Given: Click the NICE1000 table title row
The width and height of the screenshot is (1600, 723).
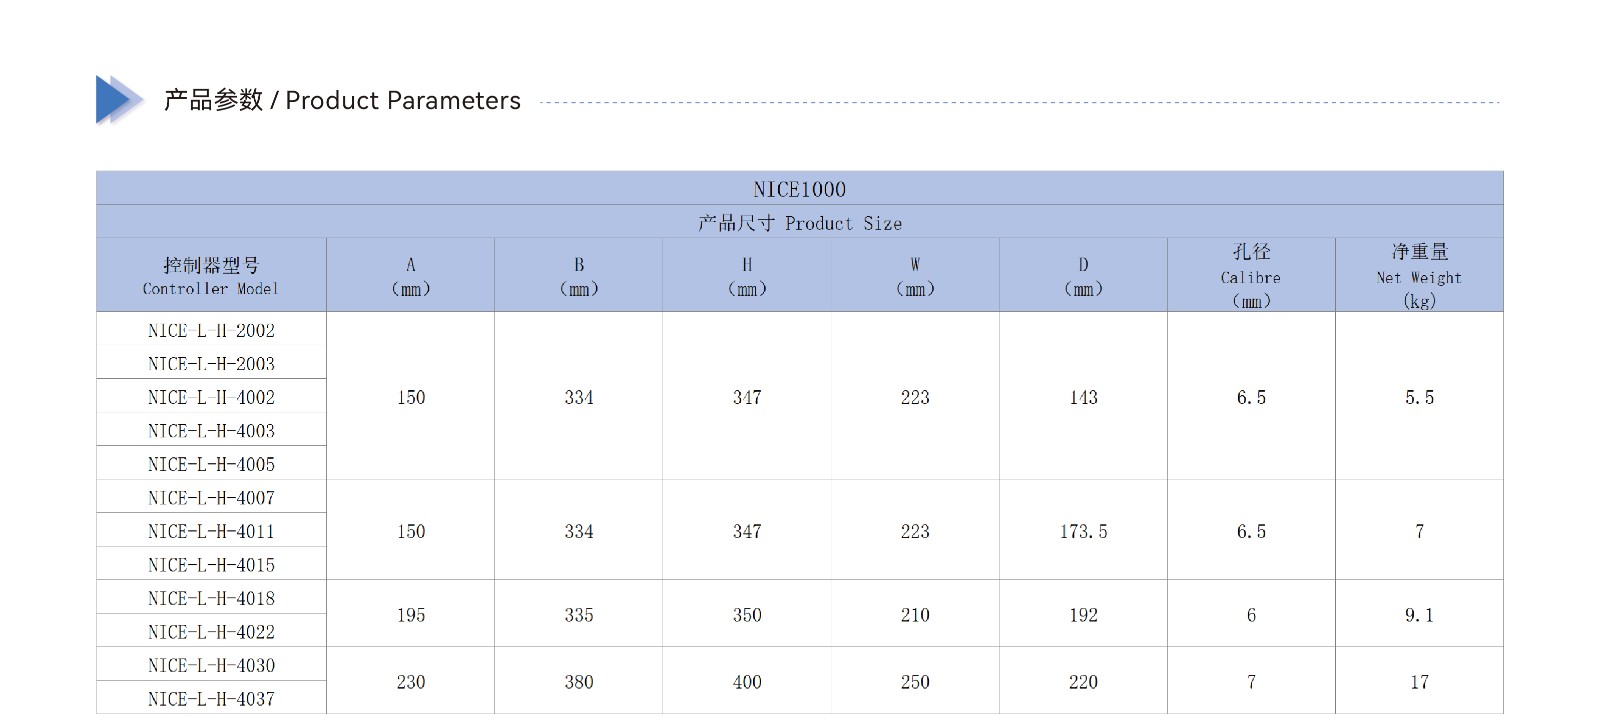Looking at the screenshot, I should [x=800, y=188].
